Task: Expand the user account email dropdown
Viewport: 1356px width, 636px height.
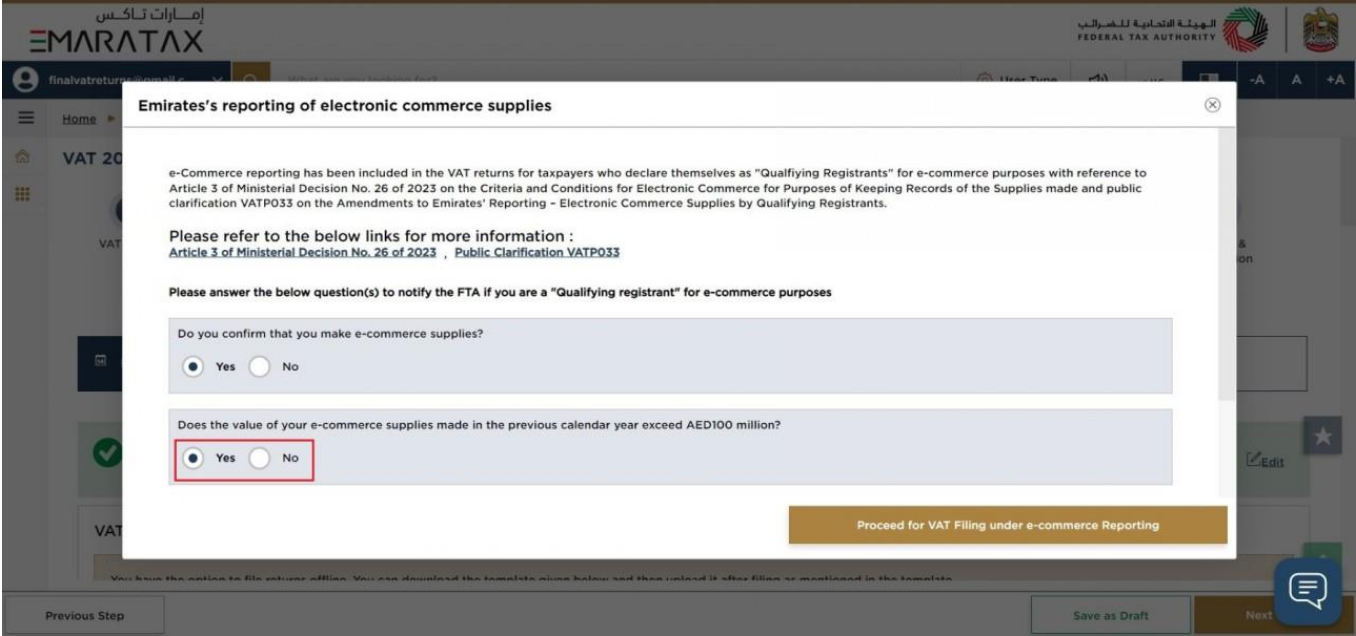Action: point(219,82)
